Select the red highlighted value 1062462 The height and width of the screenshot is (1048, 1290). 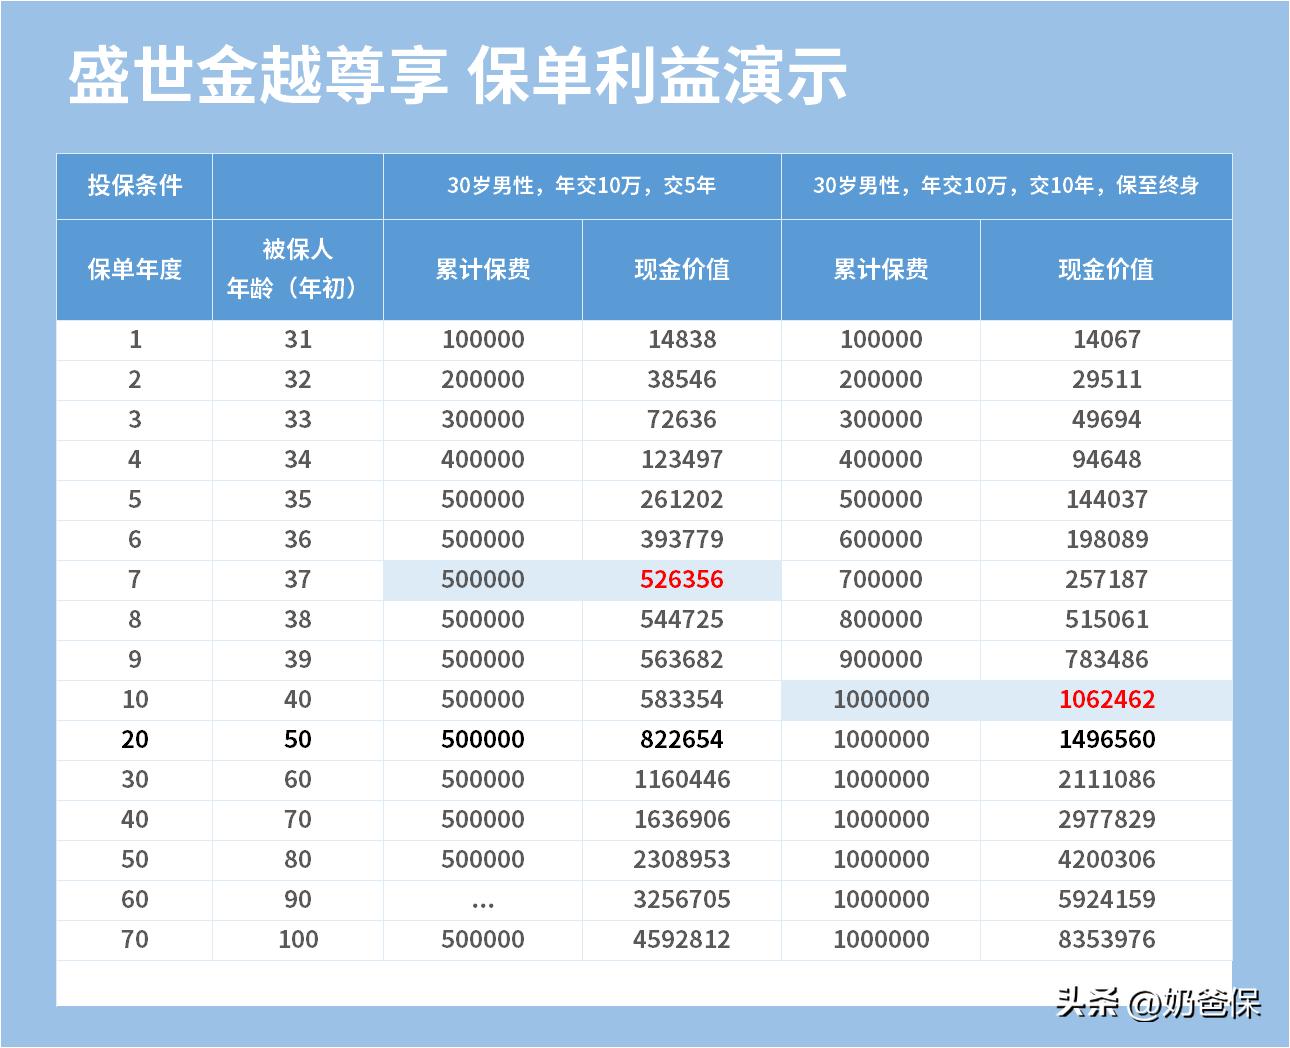[1107, 699]
